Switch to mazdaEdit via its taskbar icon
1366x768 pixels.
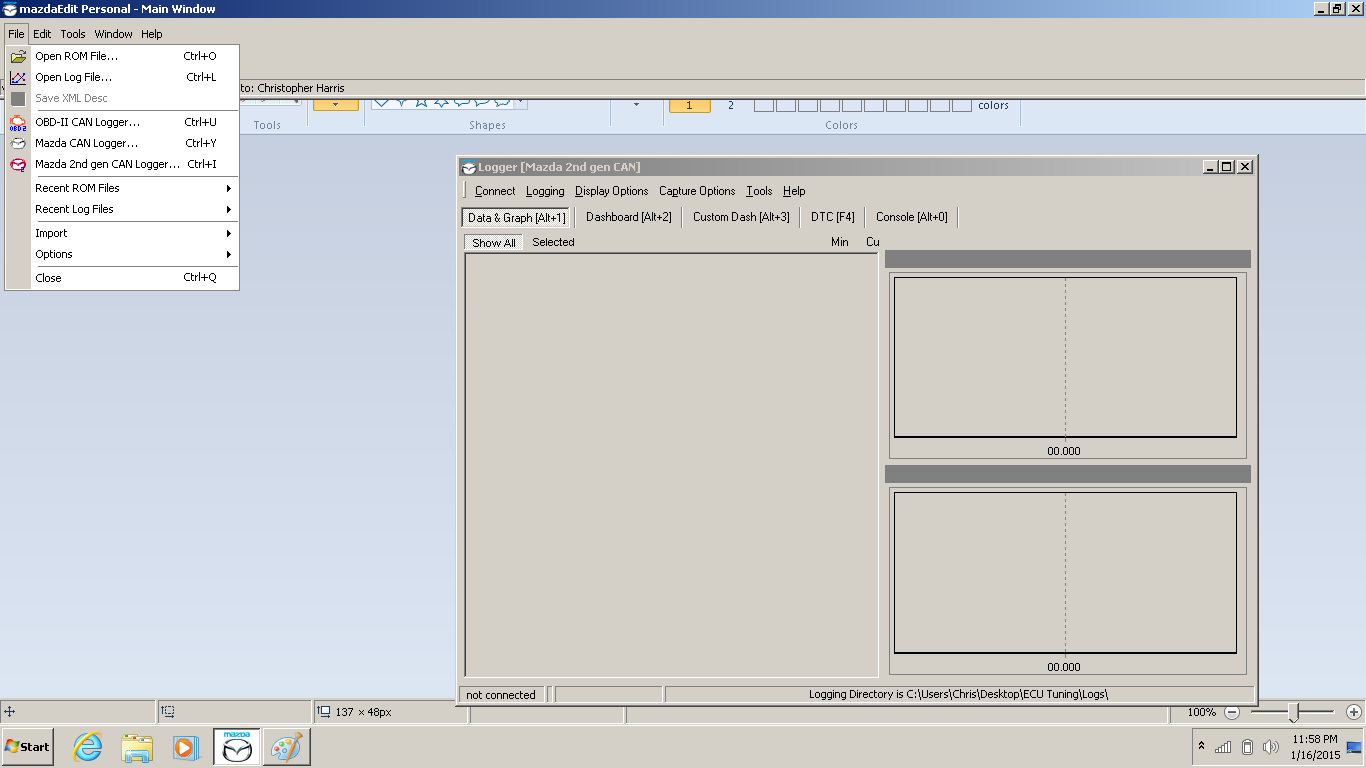pos(237,747)
